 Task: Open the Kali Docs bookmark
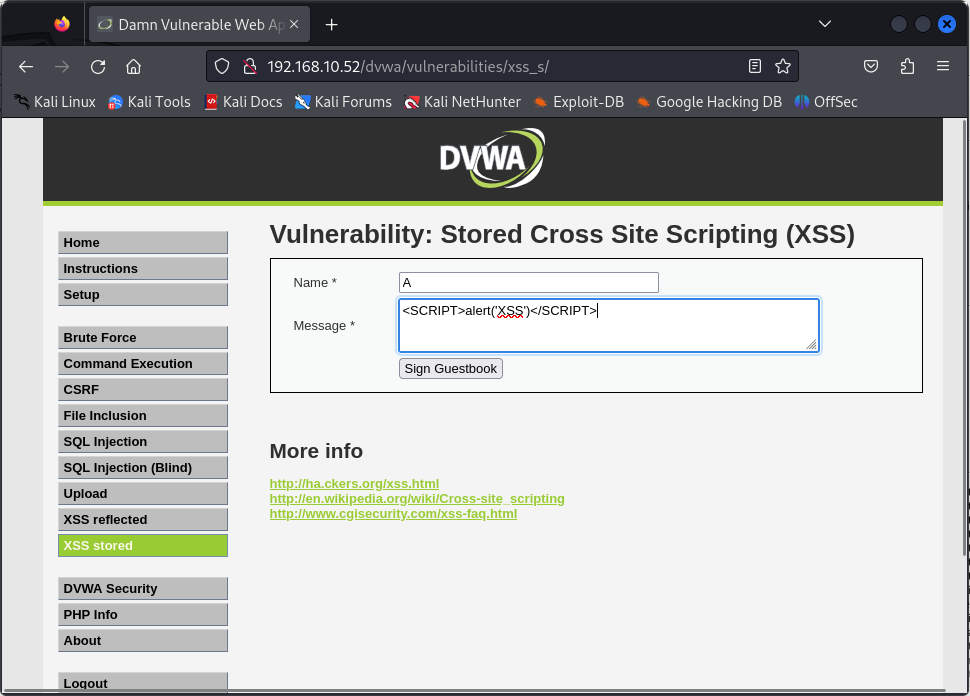tap(243, 102)
